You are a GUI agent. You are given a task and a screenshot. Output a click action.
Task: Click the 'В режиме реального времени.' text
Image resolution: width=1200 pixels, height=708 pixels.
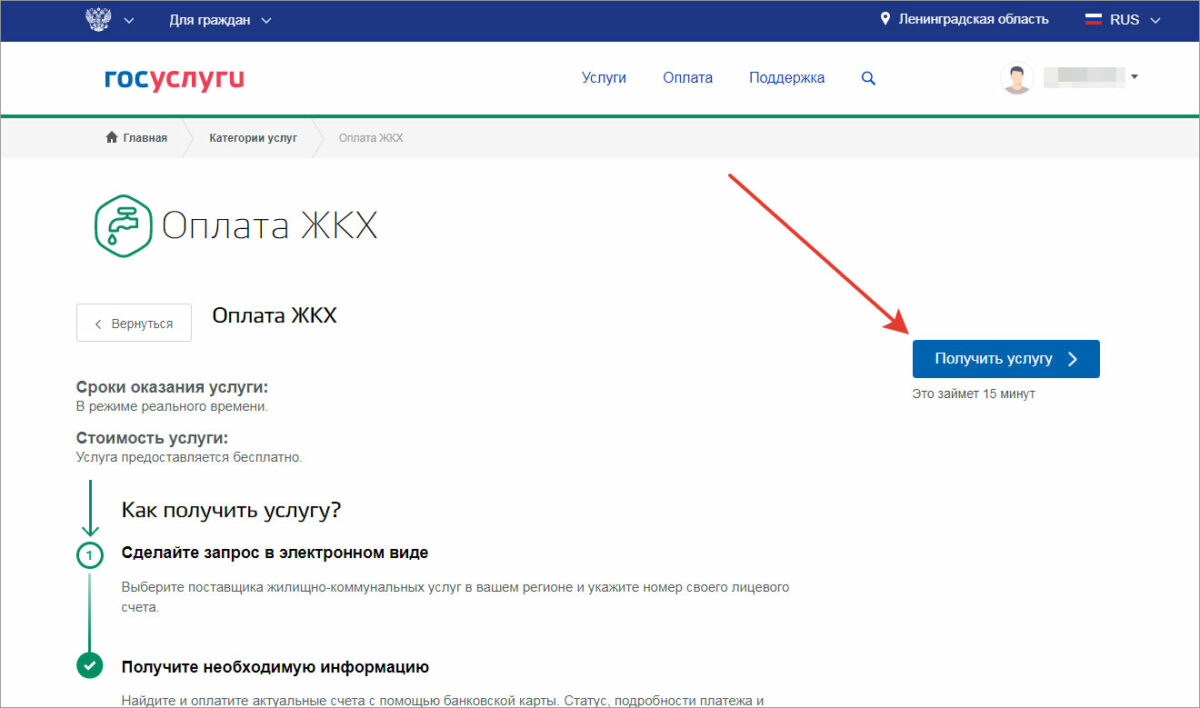pos(173,407)
